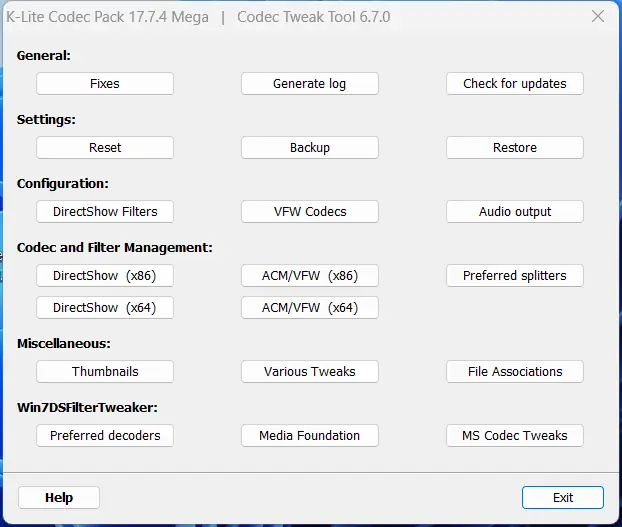Manage DirectShow (x64) filters
The height and width of the screenshot is (527, 622).
(x=105, y=308)
